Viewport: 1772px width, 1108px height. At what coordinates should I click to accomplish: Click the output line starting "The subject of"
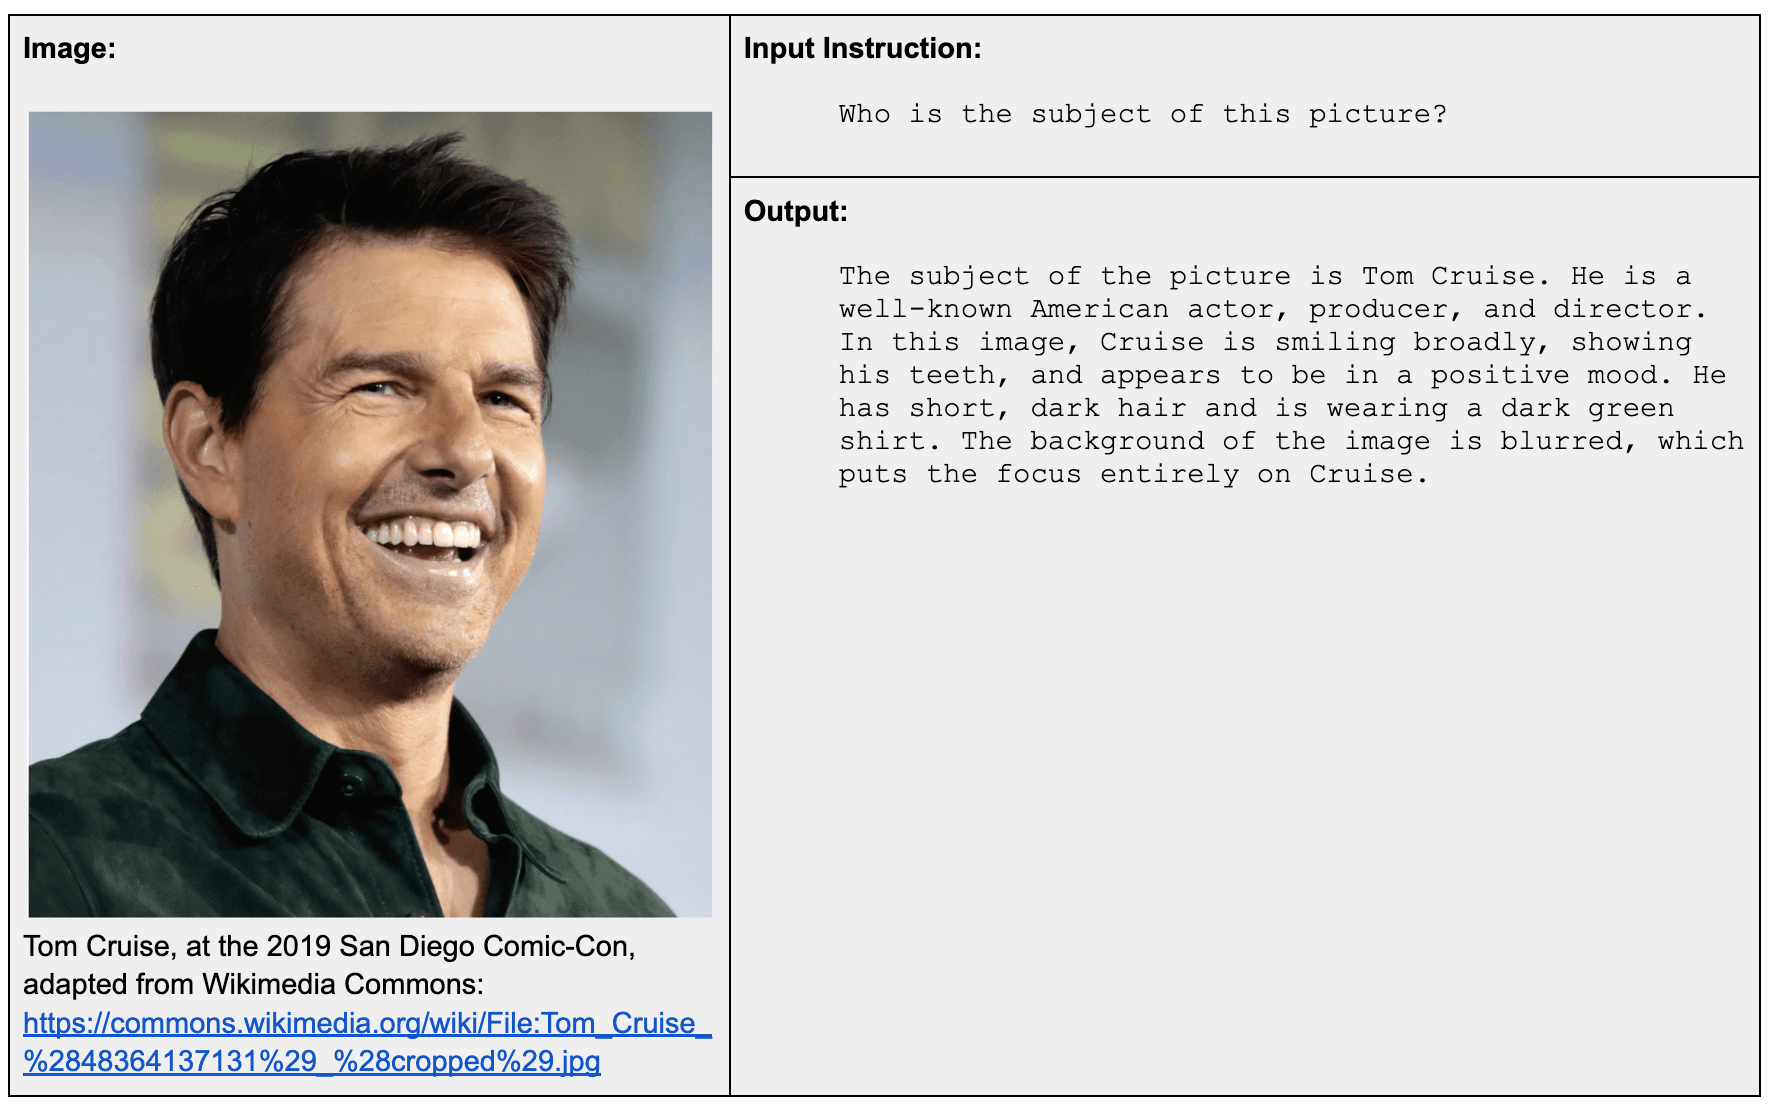(1264, 276)
